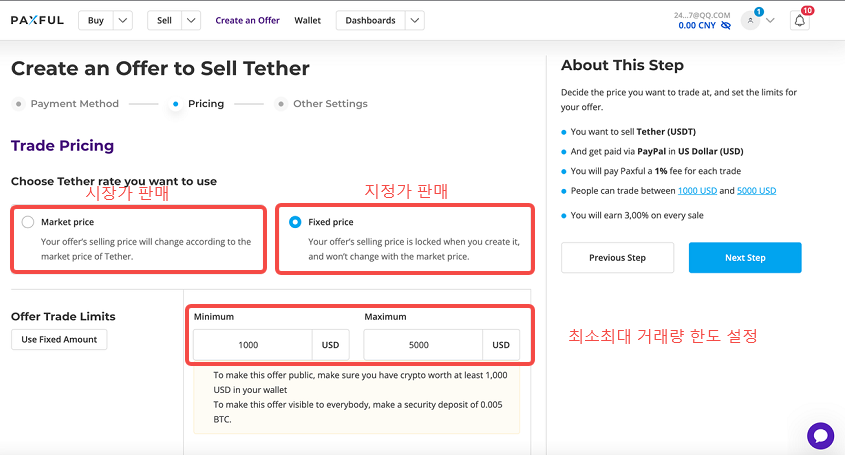Expand the Buy dropdown arrow
845x455 pixels.
[123, 20]
